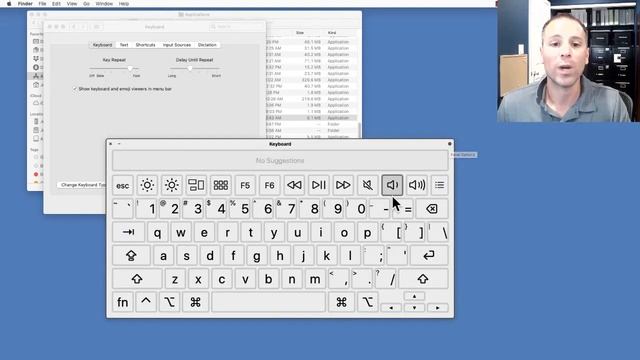Toggle the control caret key

[146, 302]
